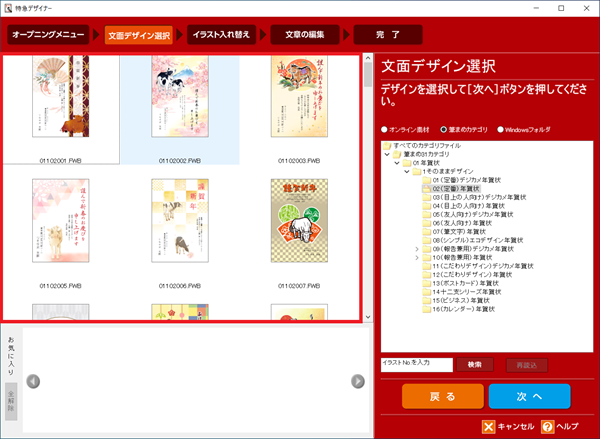
Task: Click the left arrow in favorites strip
Action: [33, 381]
